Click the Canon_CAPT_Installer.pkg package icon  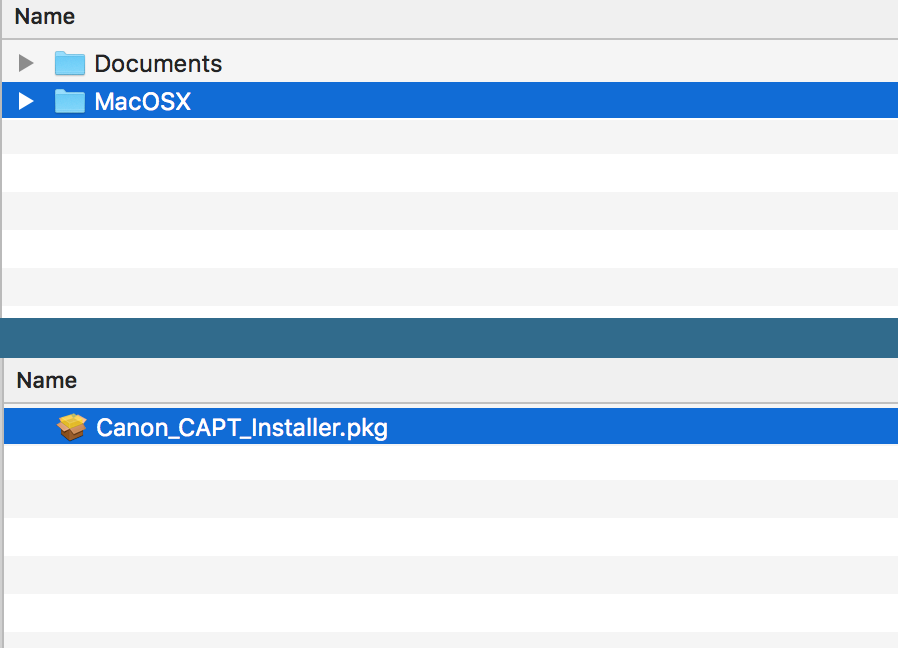click(x=71, y=426)
